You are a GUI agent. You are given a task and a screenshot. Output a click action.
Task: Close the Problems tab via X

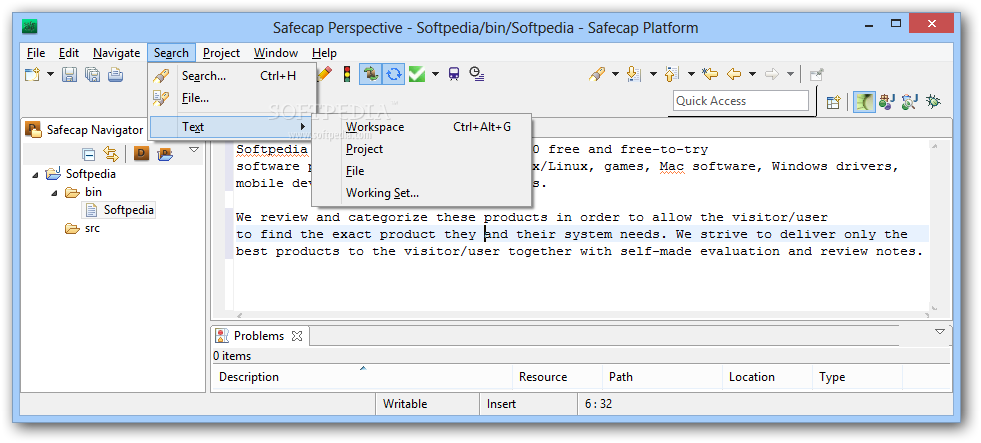click(x=297, y=336)
